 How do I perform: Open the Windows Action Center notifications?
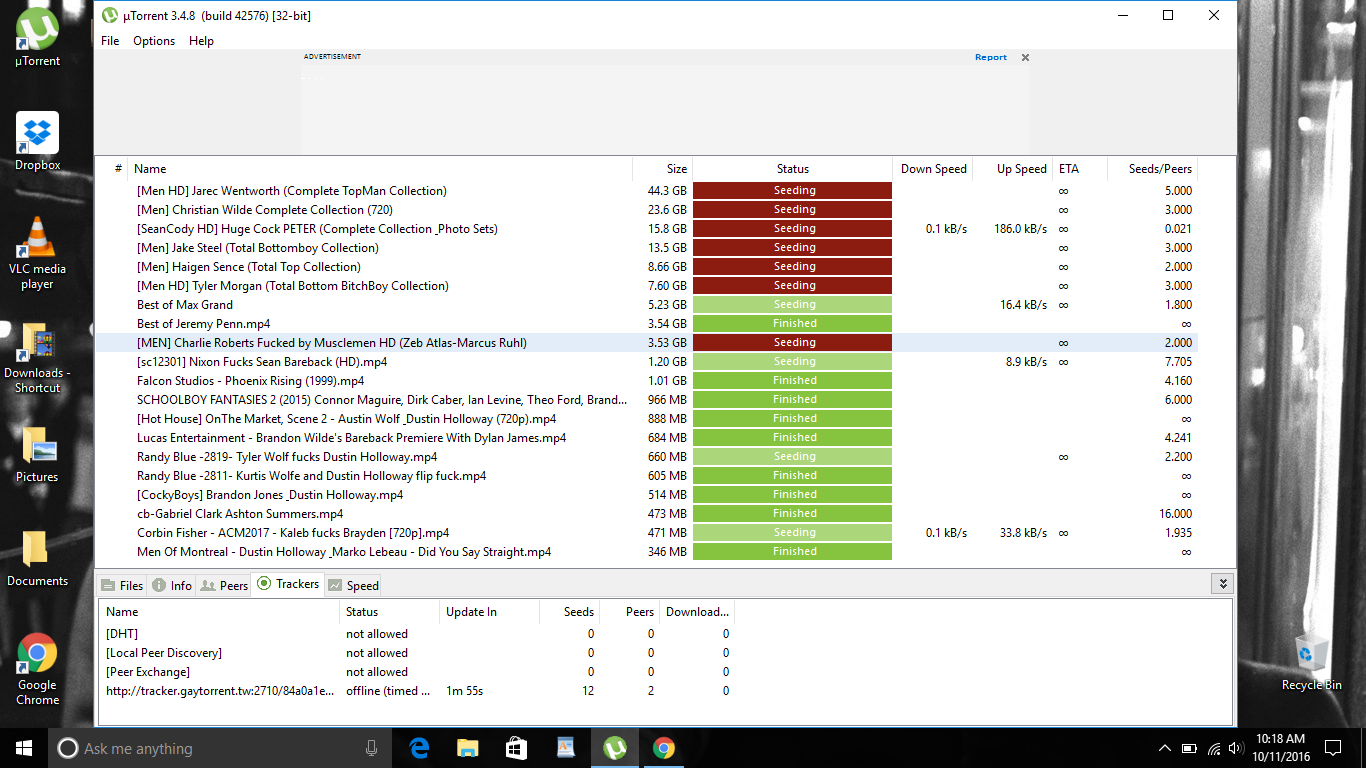point(1332,748)
